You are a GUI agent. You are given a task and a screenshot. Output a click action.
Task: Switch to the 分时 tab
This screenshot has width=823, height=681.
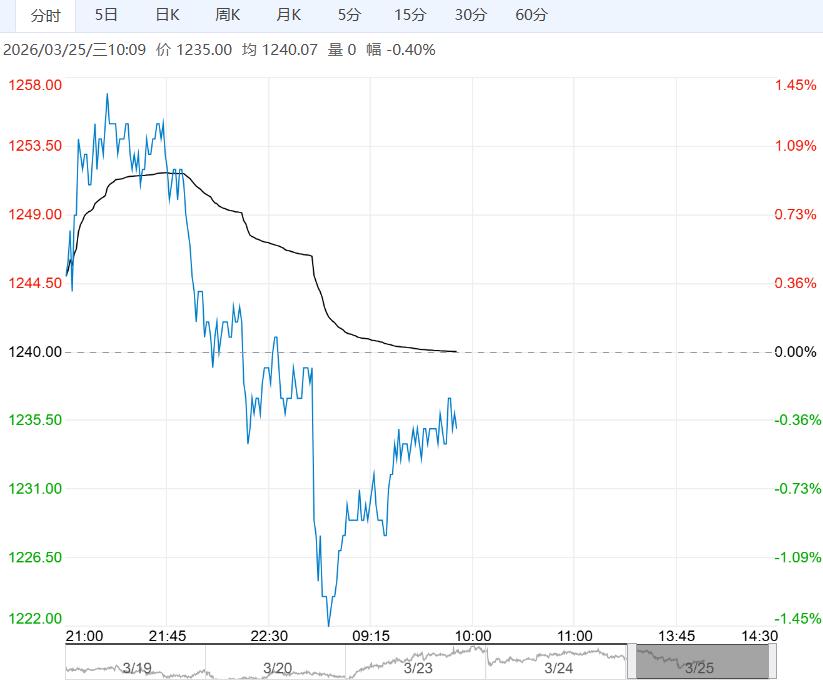[x=45, y=15]
